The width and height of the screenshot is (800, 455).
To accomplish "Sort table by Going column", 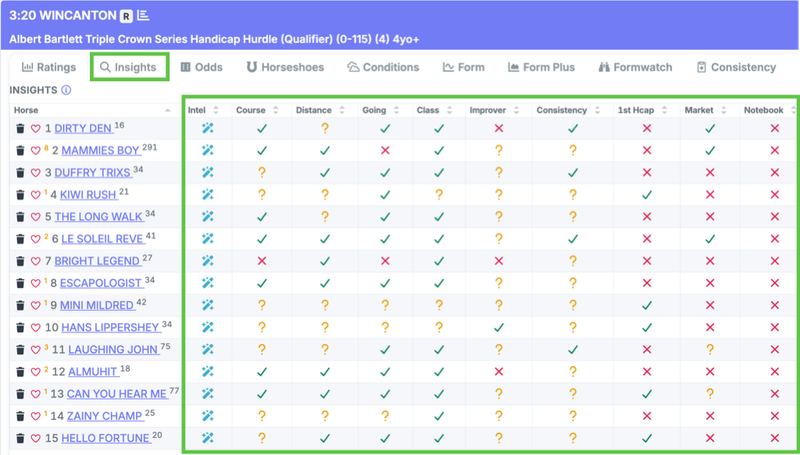I will pos(381,110).
